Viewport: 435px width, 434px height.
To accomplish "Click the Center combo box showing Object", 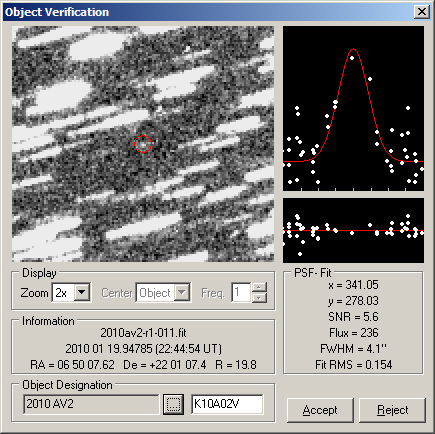I will tap(163, 293).
